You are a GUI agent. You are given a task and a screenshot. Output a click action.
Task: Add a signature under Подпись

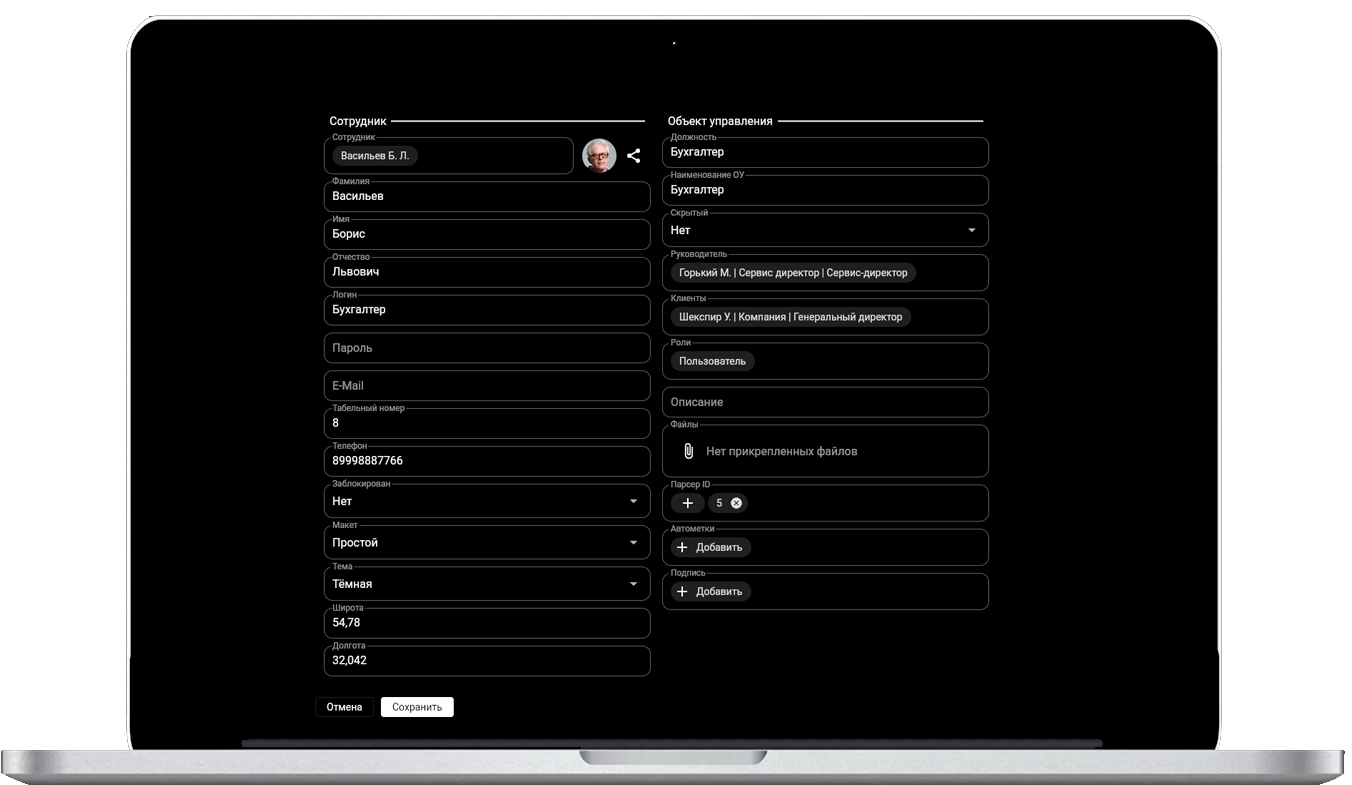point(710,591)
